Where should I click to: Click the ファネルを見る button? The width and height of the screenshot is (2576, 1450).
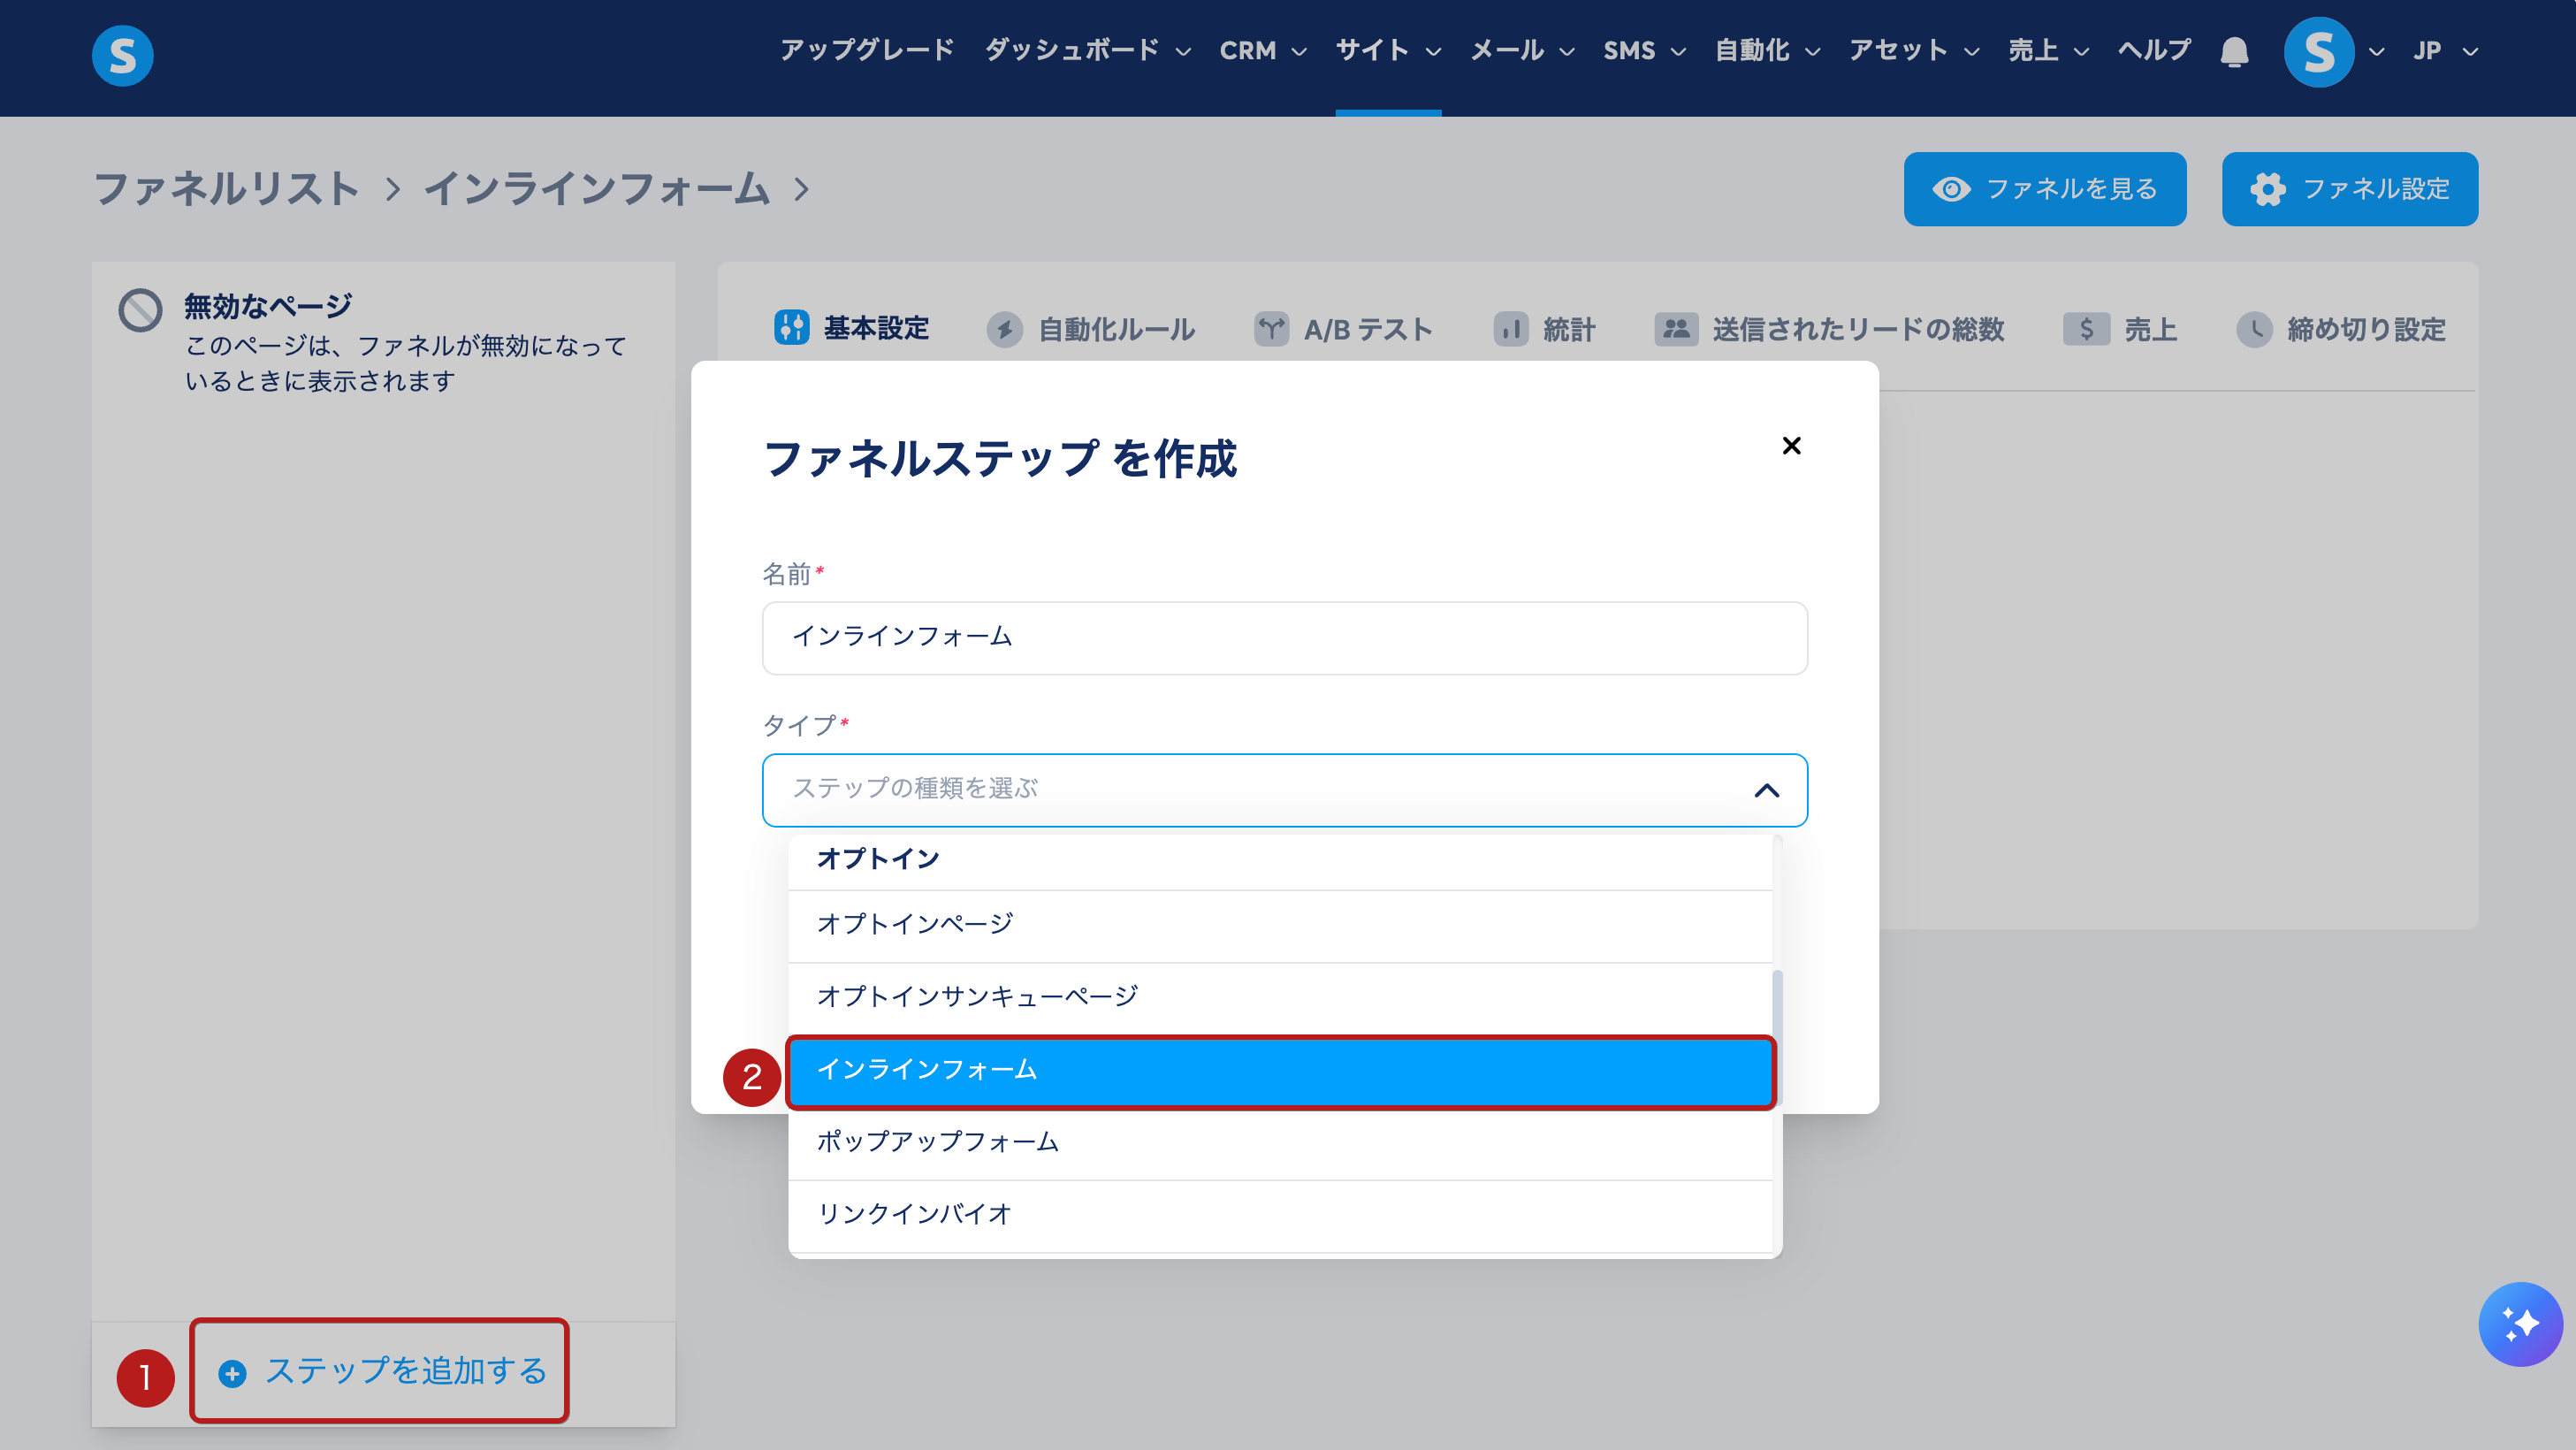coord(2044,189)
